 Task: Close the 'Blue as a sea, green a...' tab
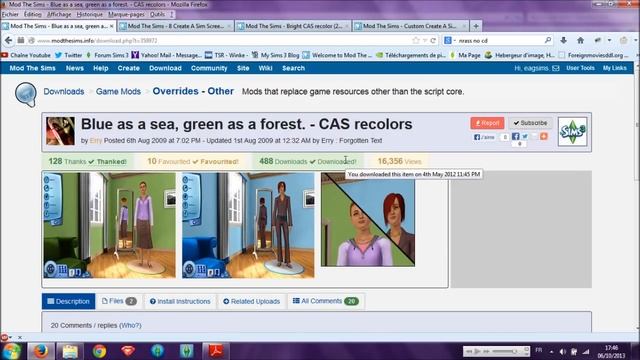[x=111, y=26]
